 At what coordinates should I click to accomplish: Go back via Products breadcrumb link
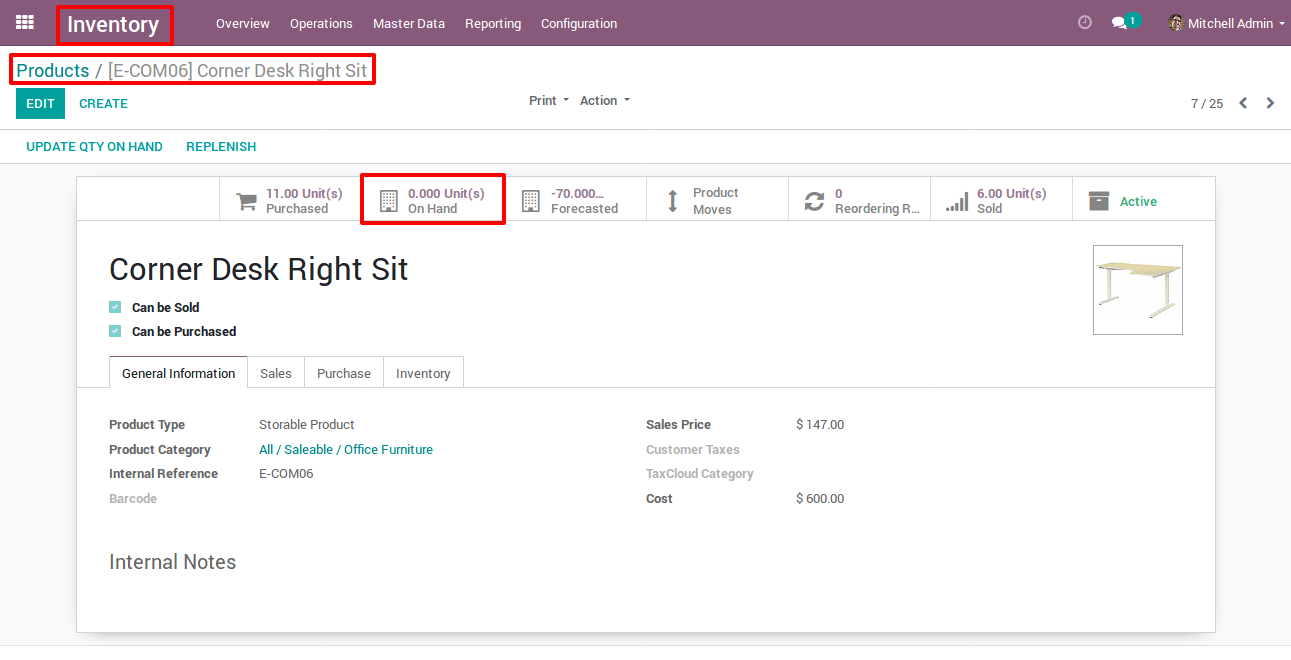click(x=53, y=70)
